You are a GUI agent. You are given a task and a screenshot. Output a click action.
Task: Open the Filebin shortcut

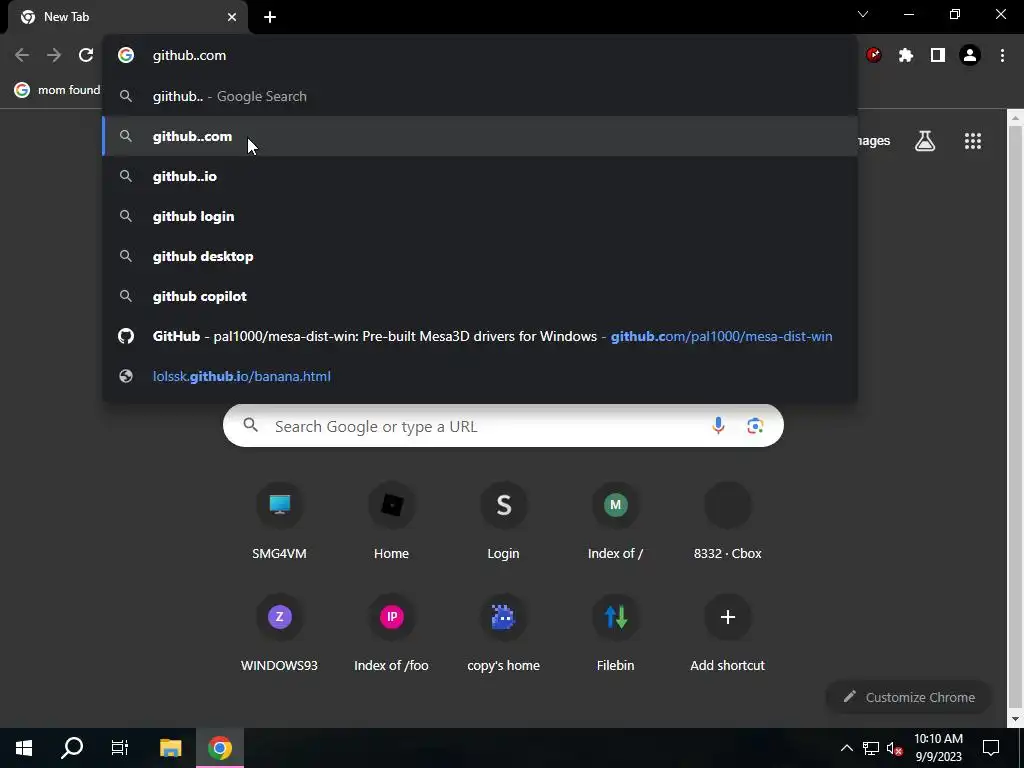(x=615, y=633)
